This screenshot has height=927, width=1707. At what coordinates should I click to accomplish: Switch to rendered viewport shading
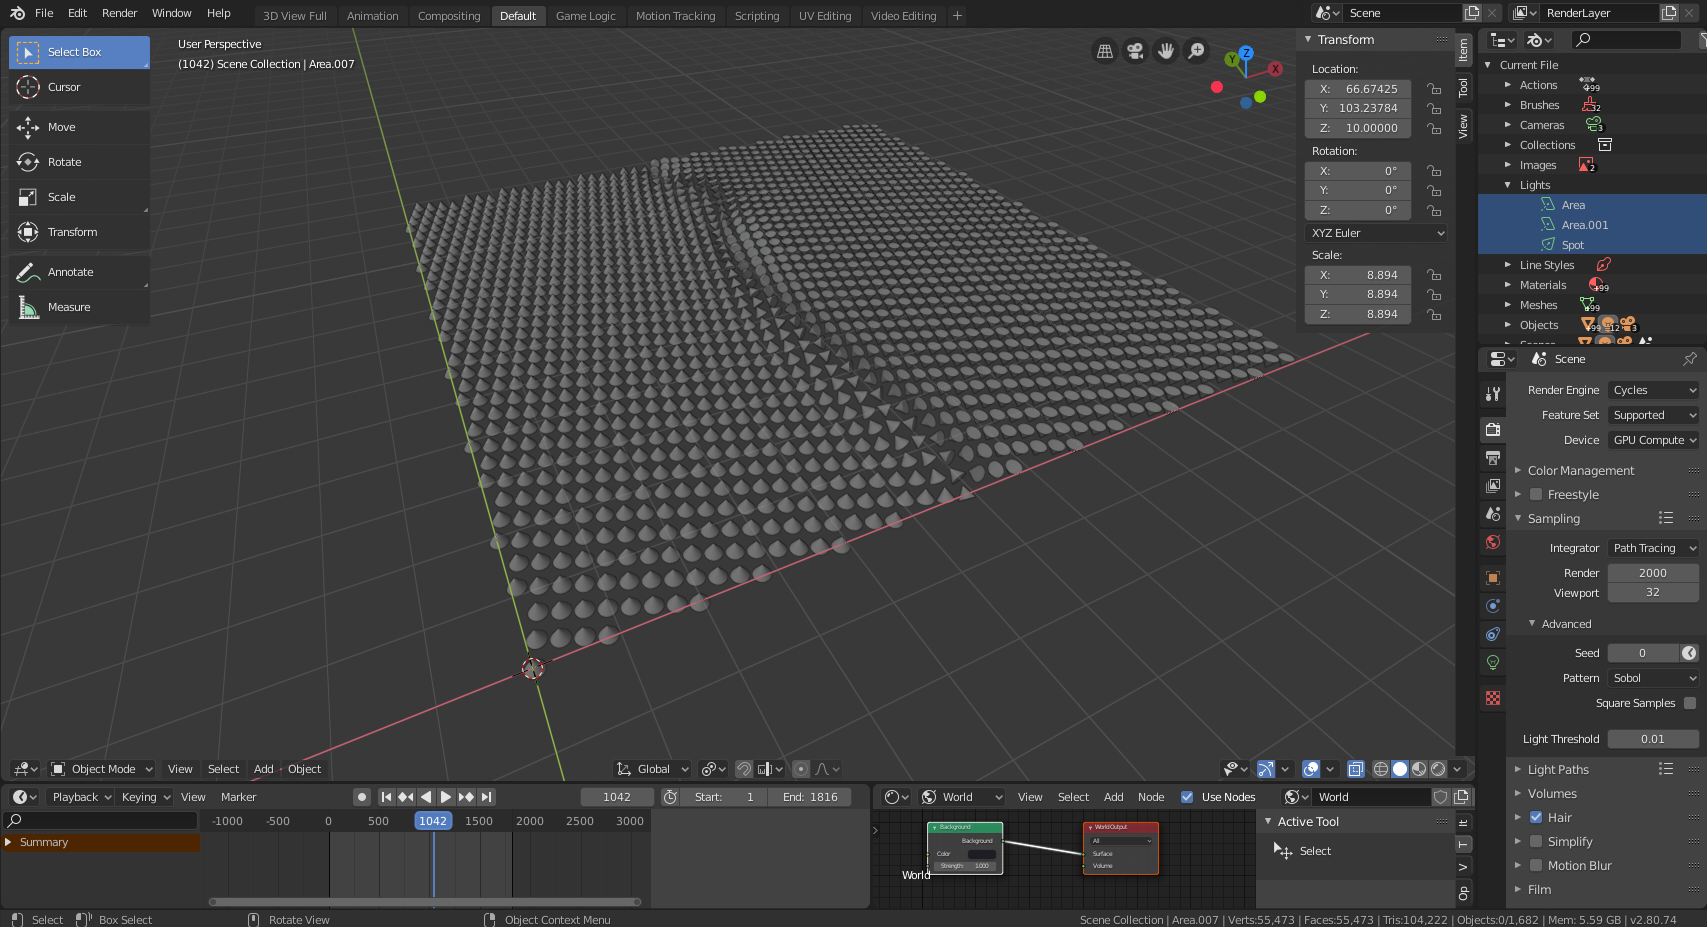1438,769
